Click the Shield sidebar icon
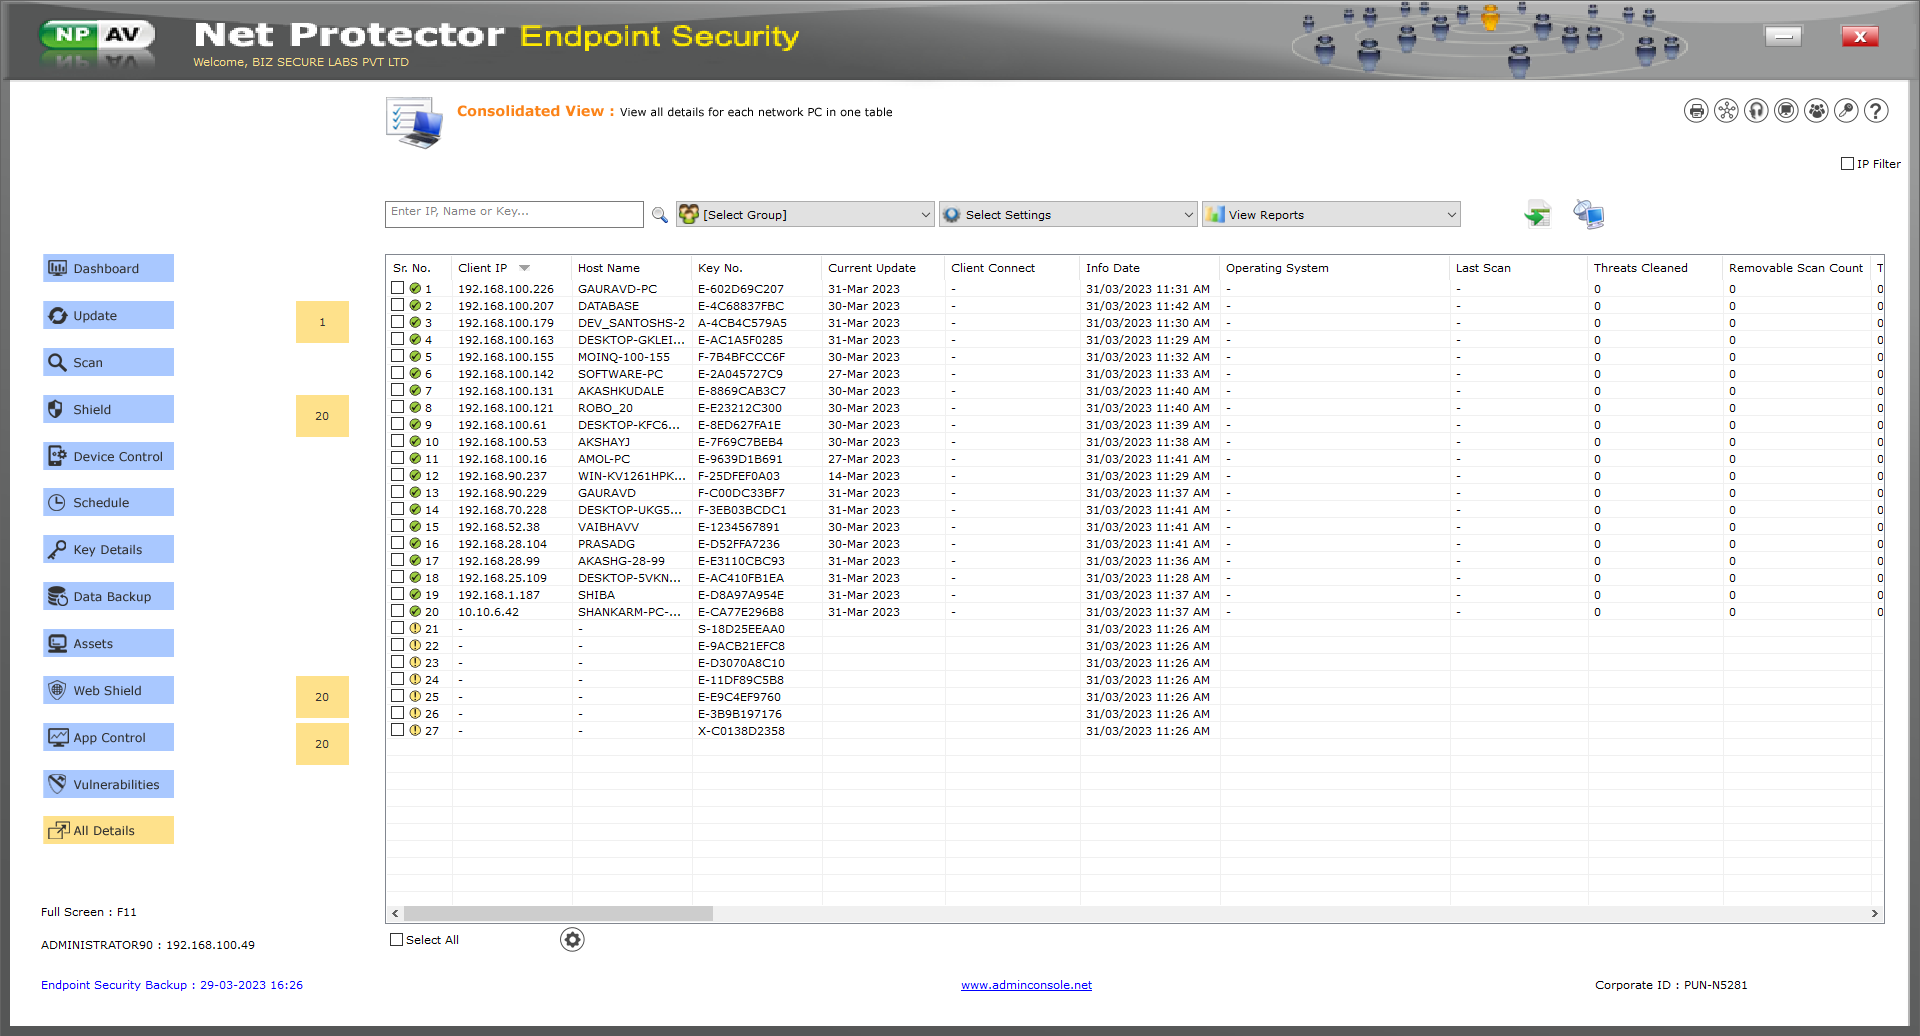 (57, 409)
